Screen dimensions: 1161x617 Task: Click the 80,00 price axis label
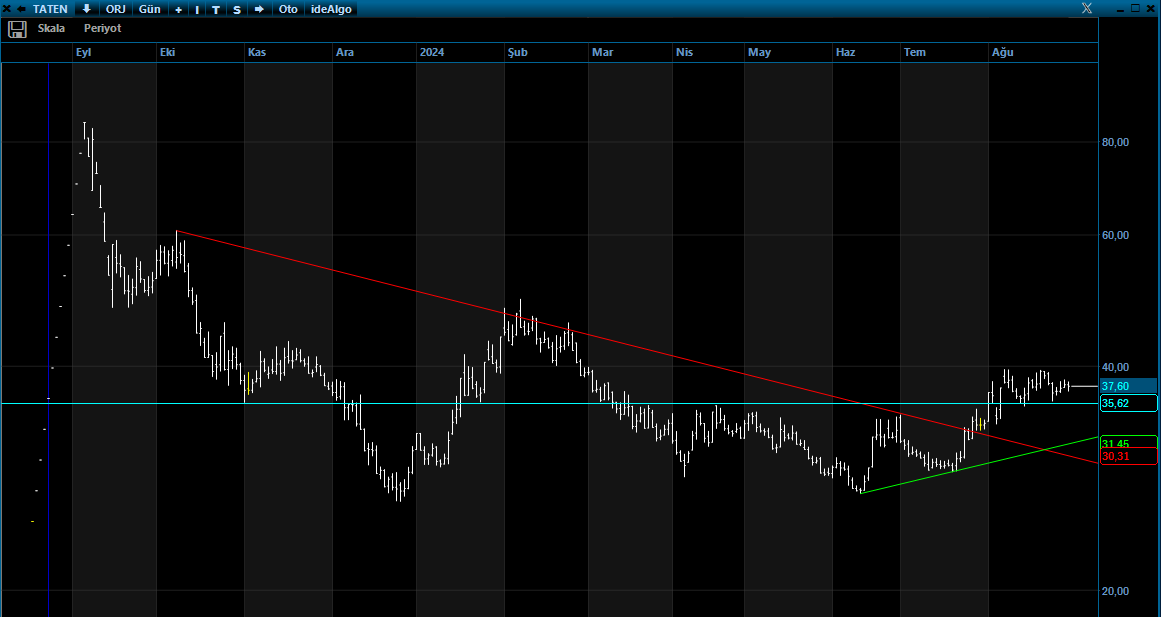[1115, 141]
